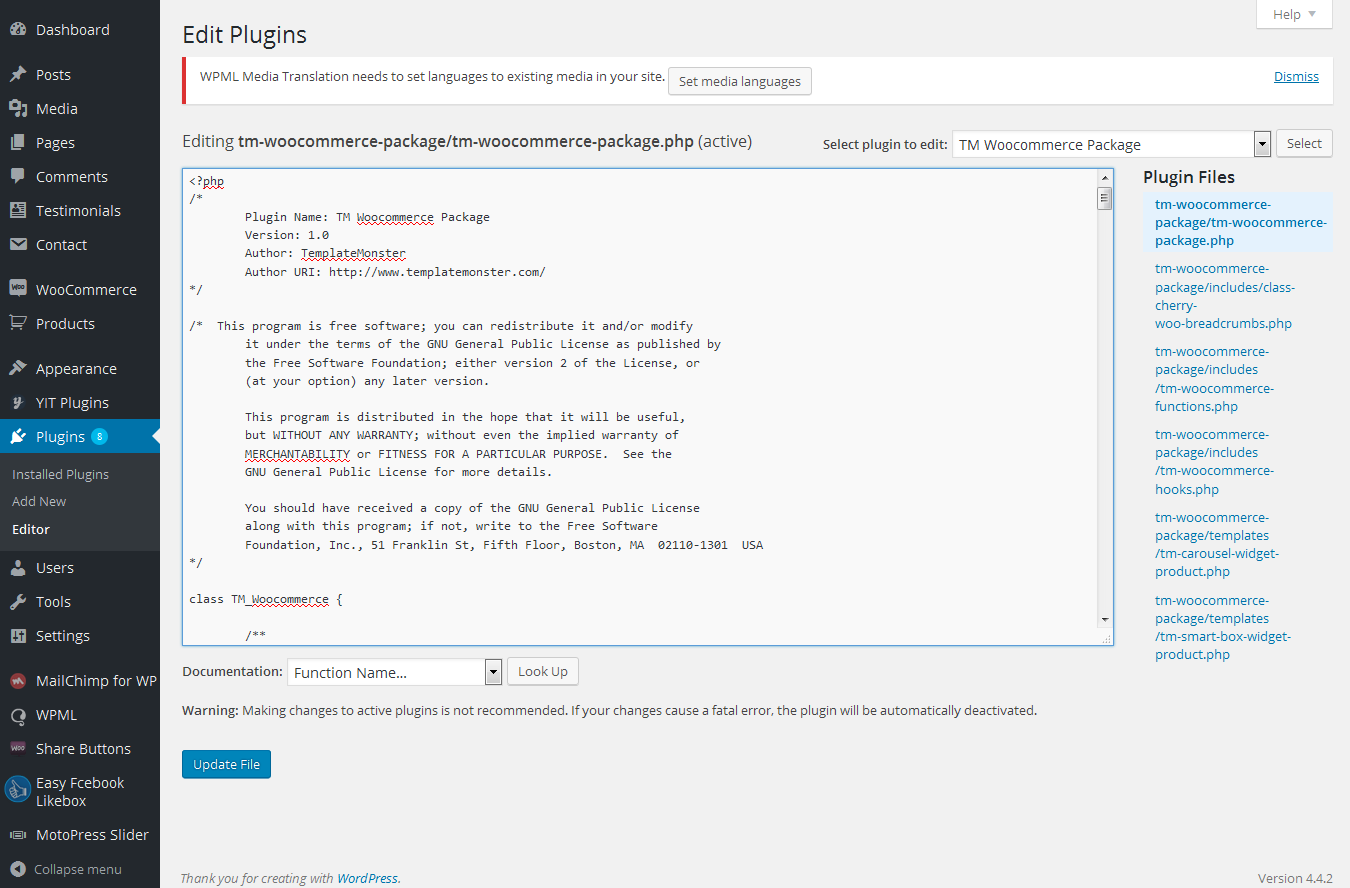Screen dimensions: 1350x888
Task: Go to the Installed Plugins submenu
Action: point(60,474)
